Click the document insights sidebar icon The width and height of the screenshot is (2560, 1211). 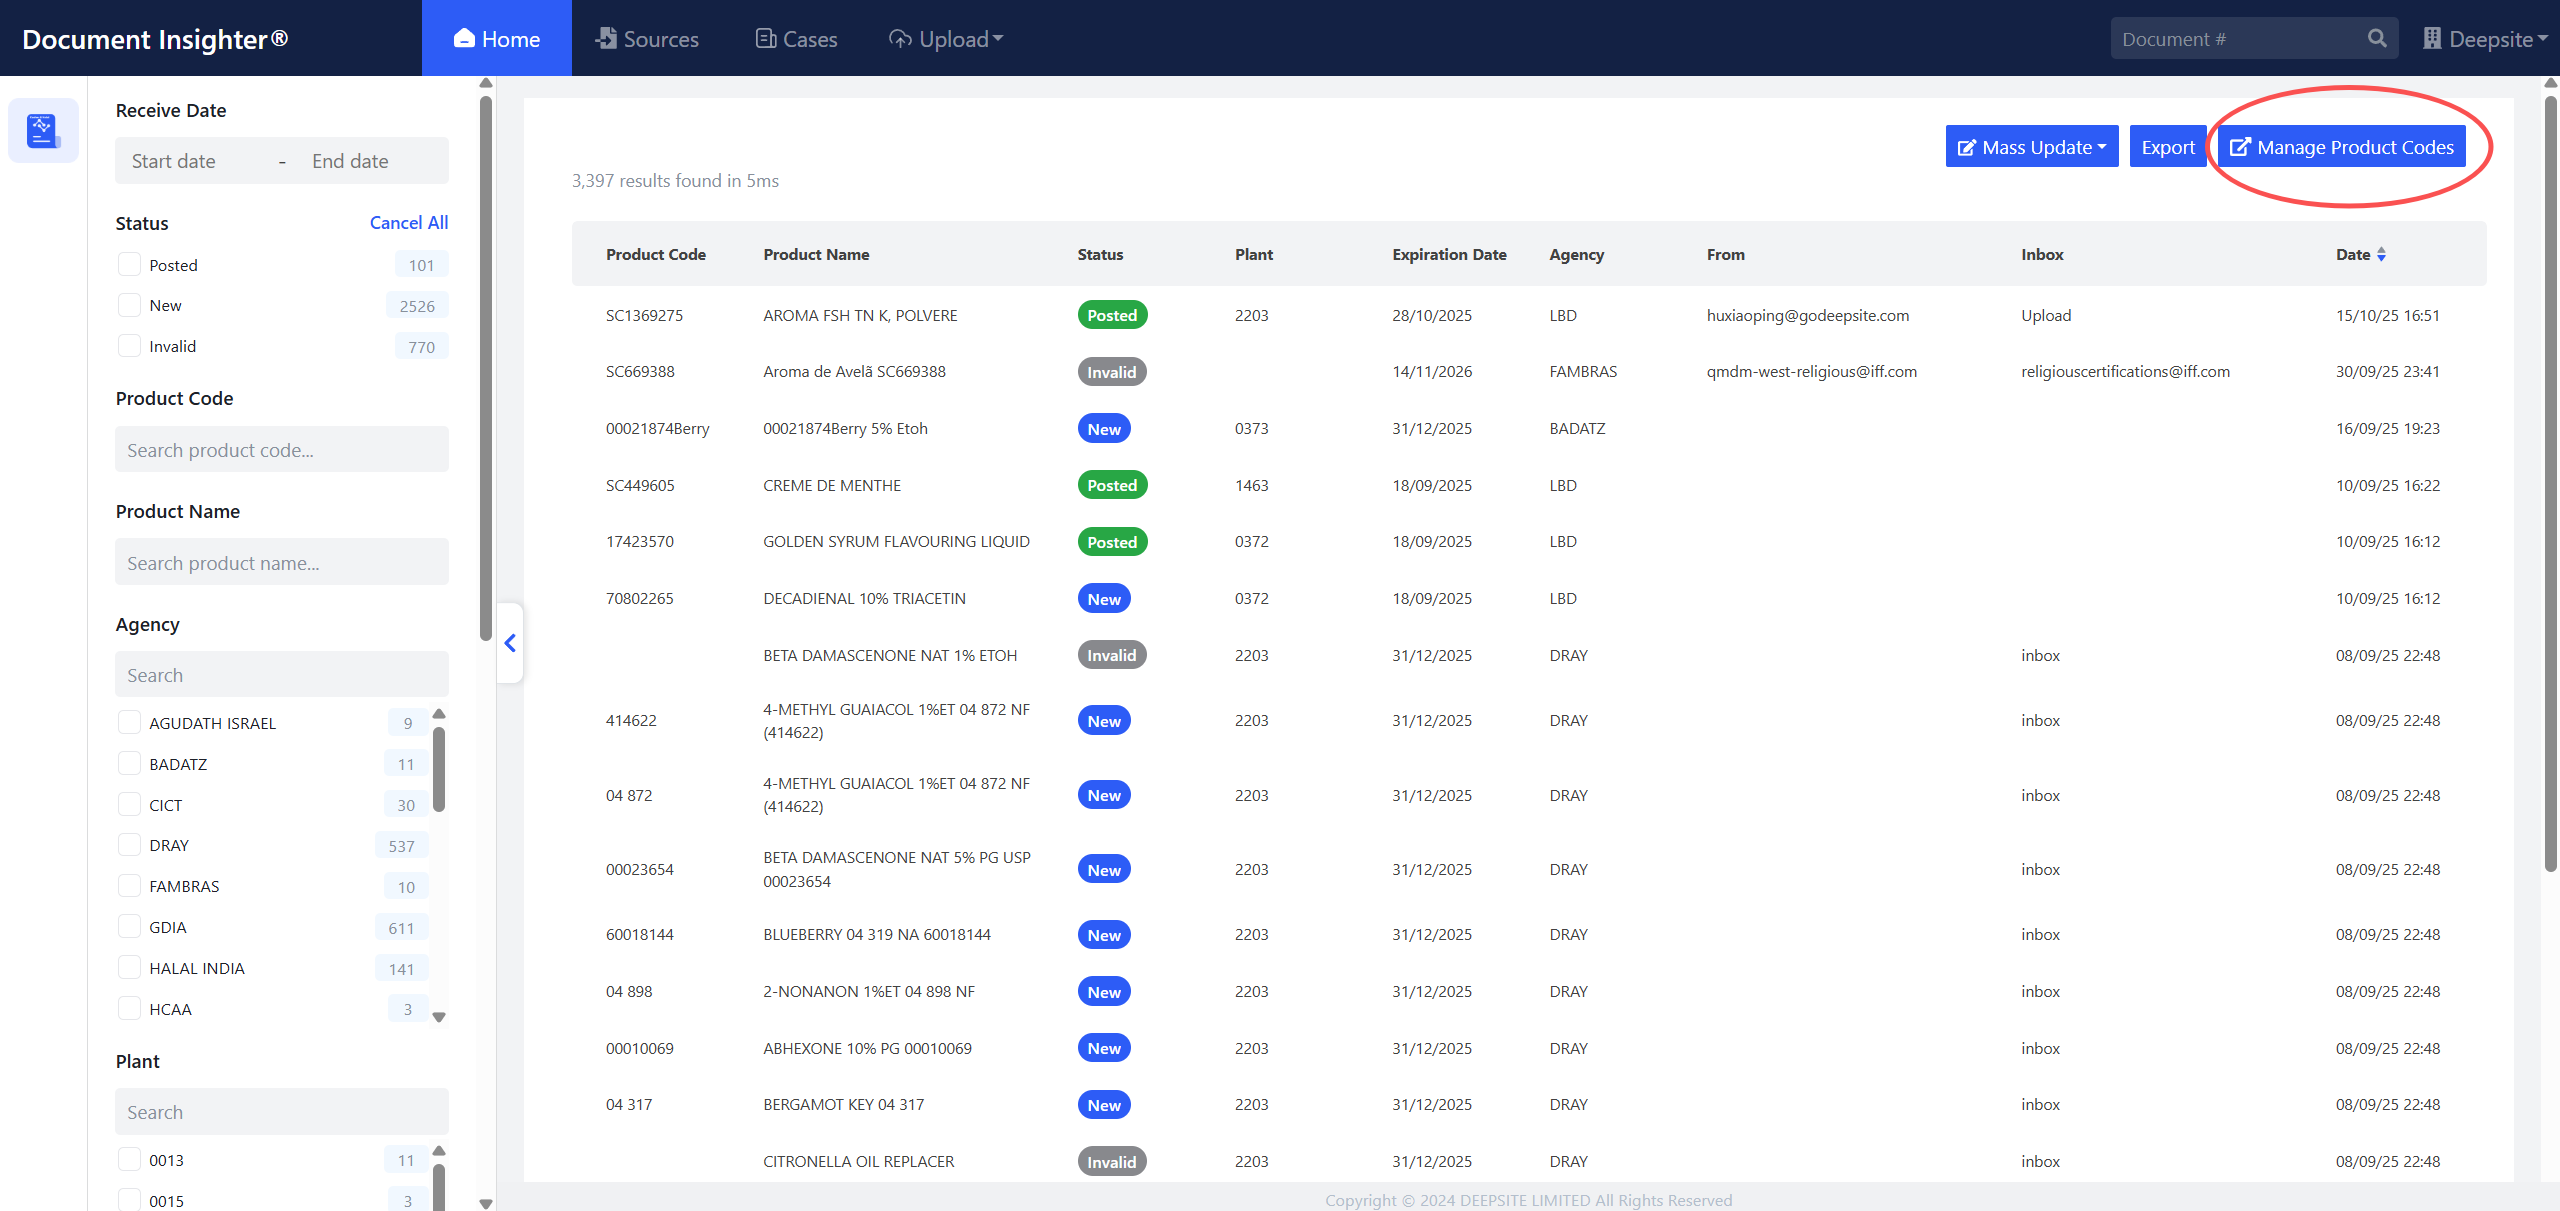[43, 131]
